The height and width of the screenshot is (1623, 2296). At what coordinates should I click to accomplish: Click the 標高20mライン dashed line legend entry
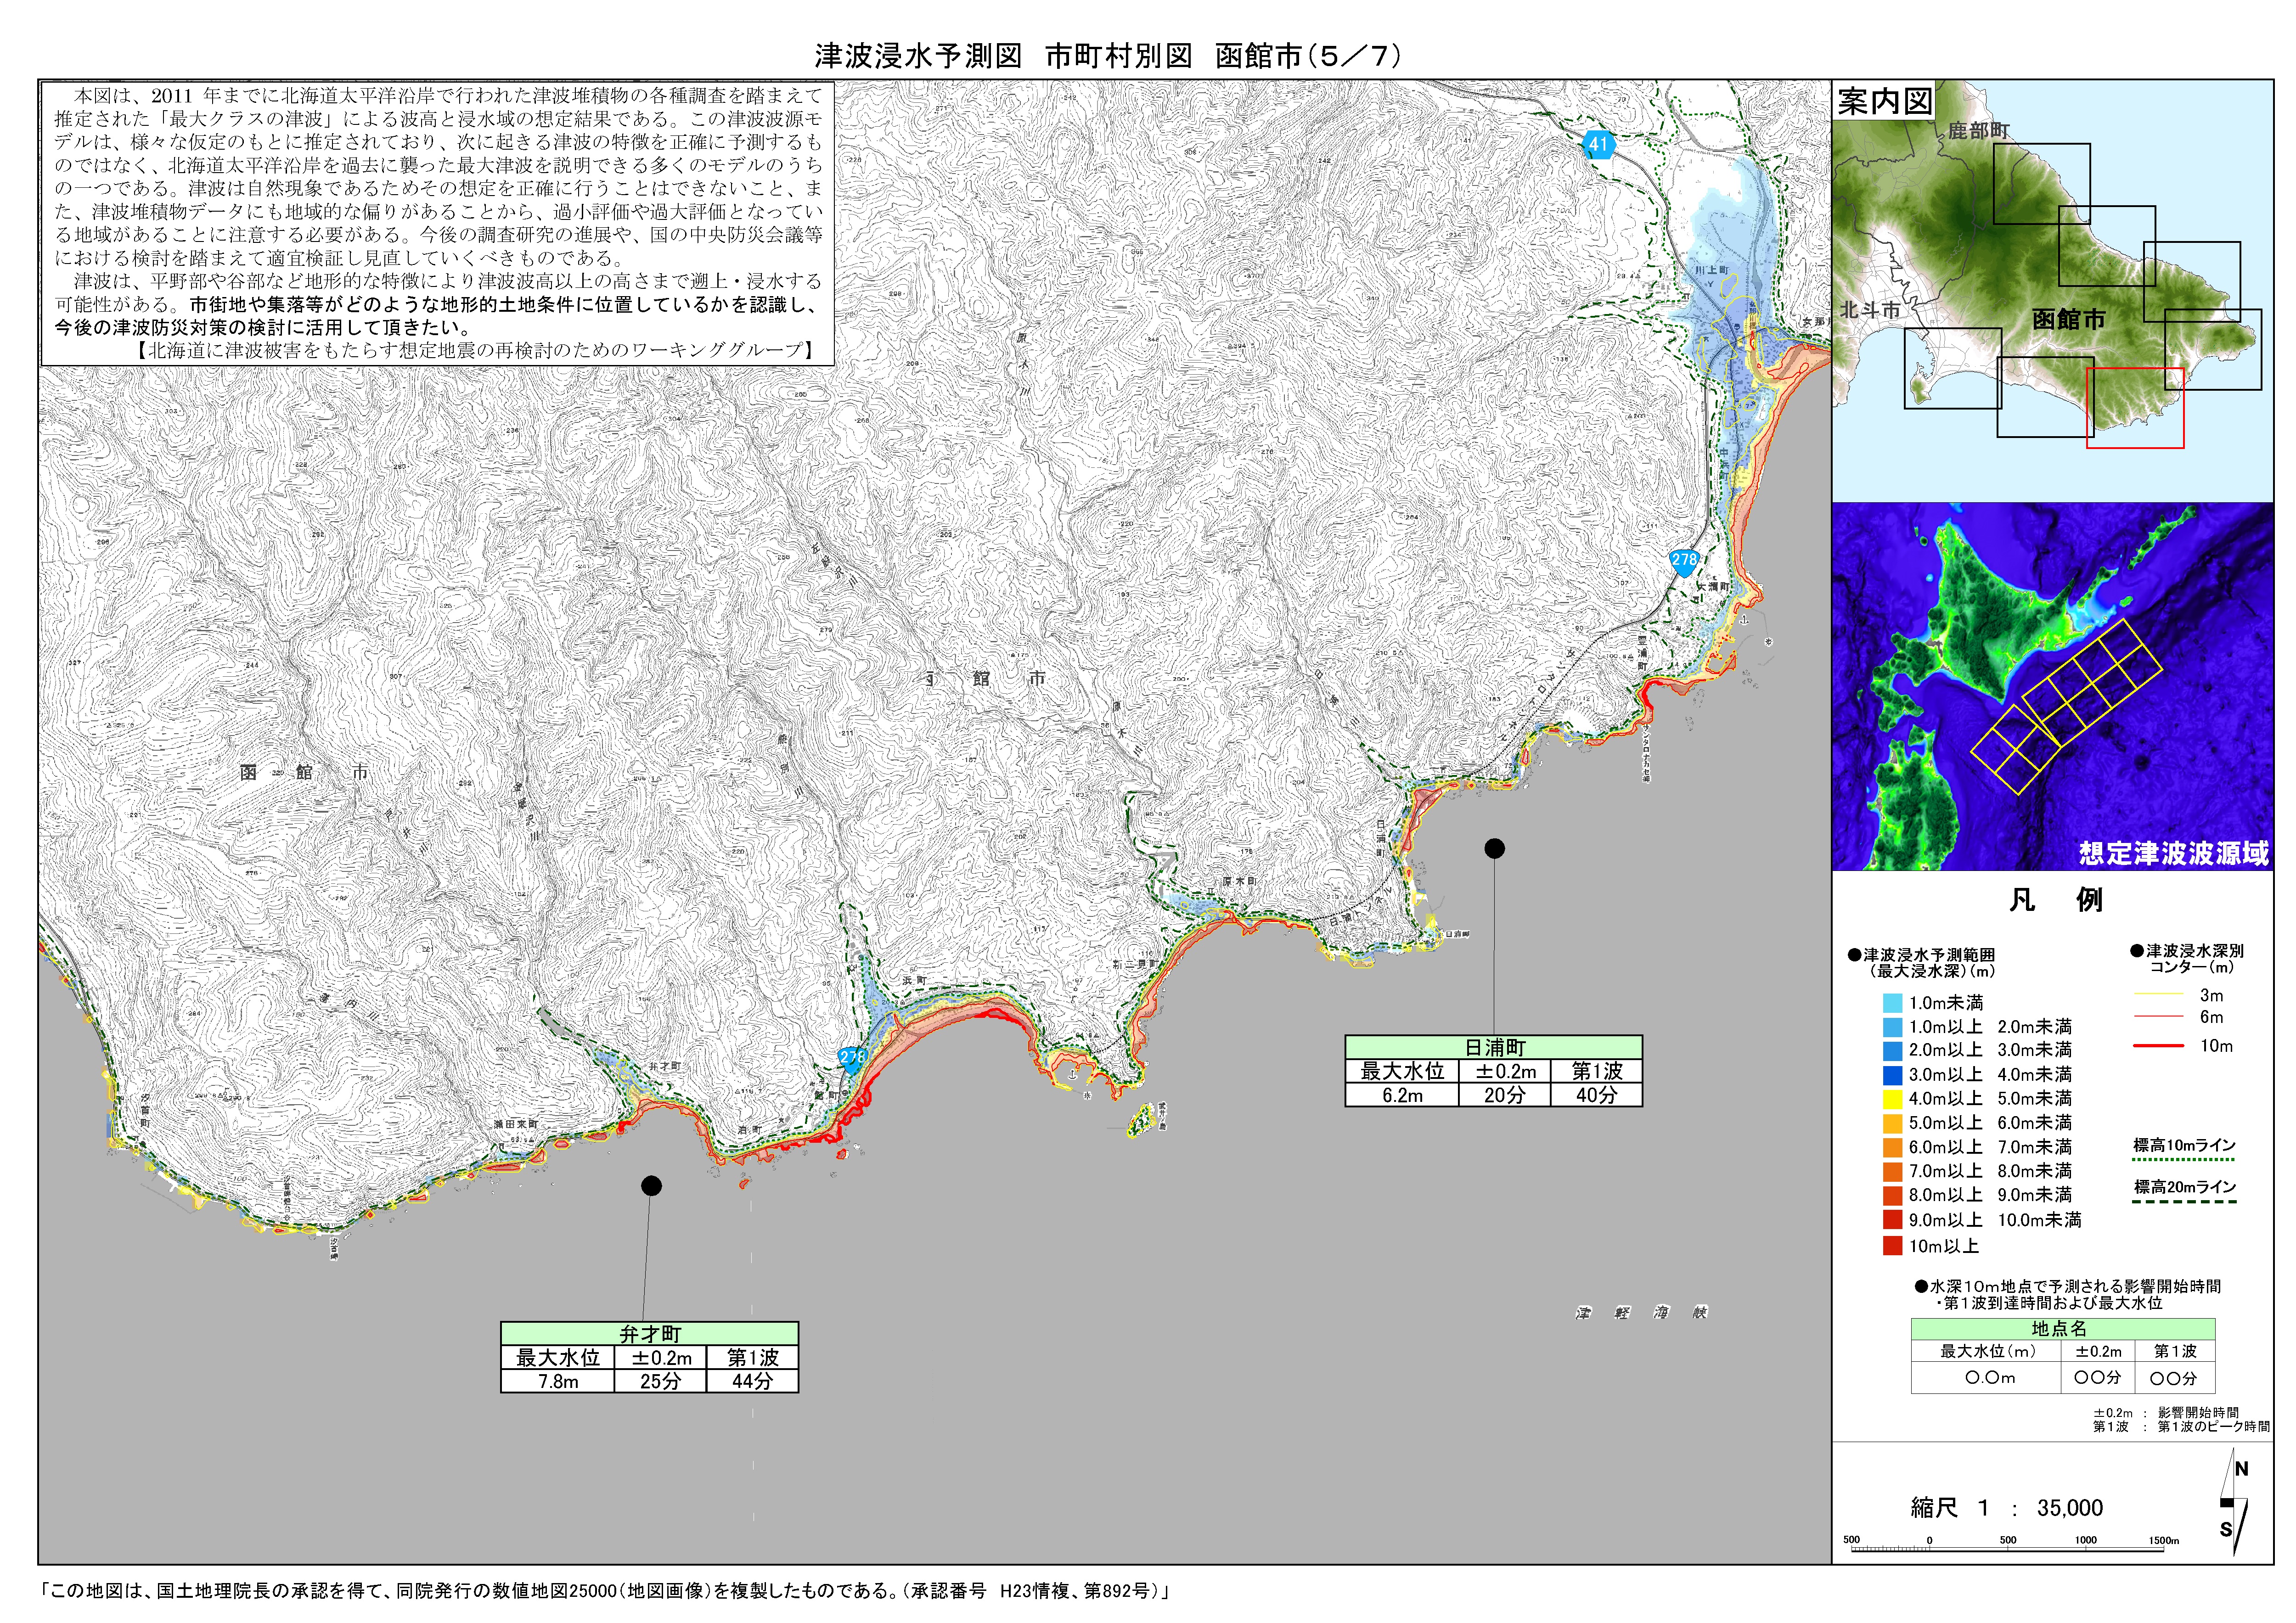click(x=2185, y=1192)
